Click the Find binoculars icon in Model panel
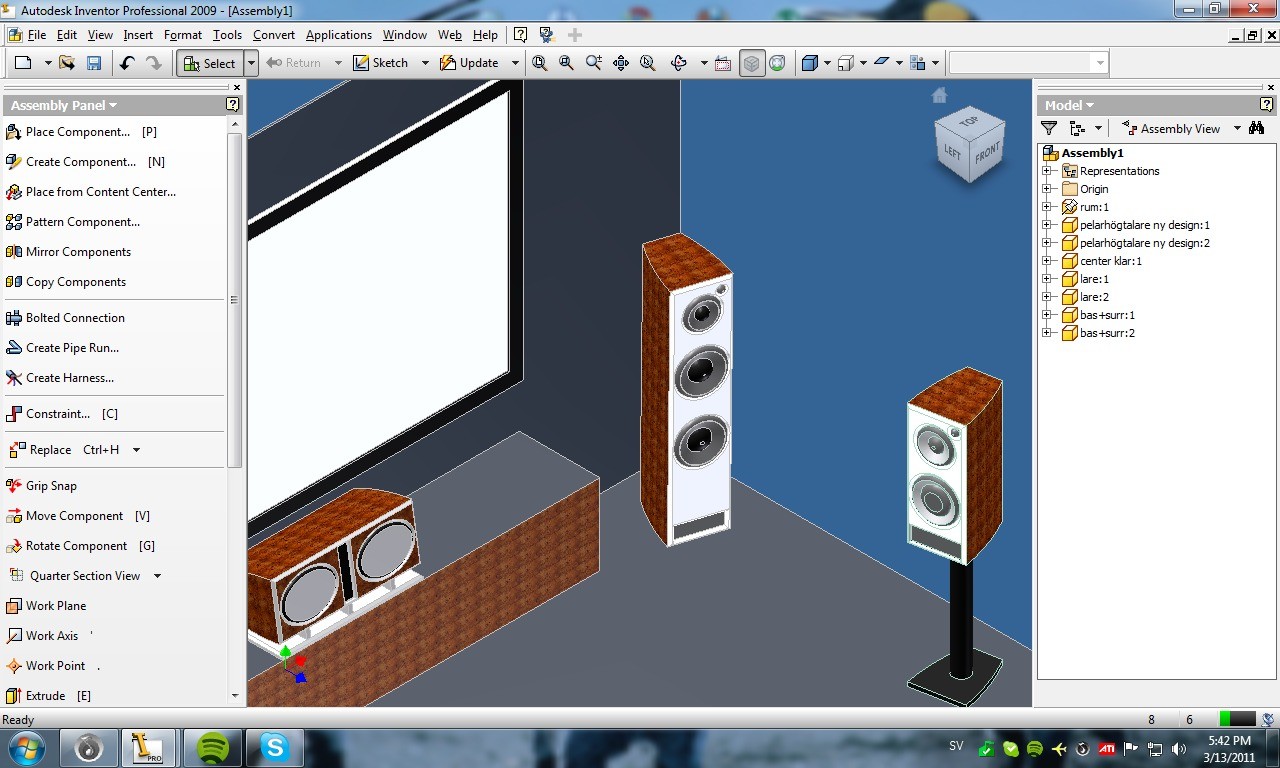 click(x=1257, y=128)
